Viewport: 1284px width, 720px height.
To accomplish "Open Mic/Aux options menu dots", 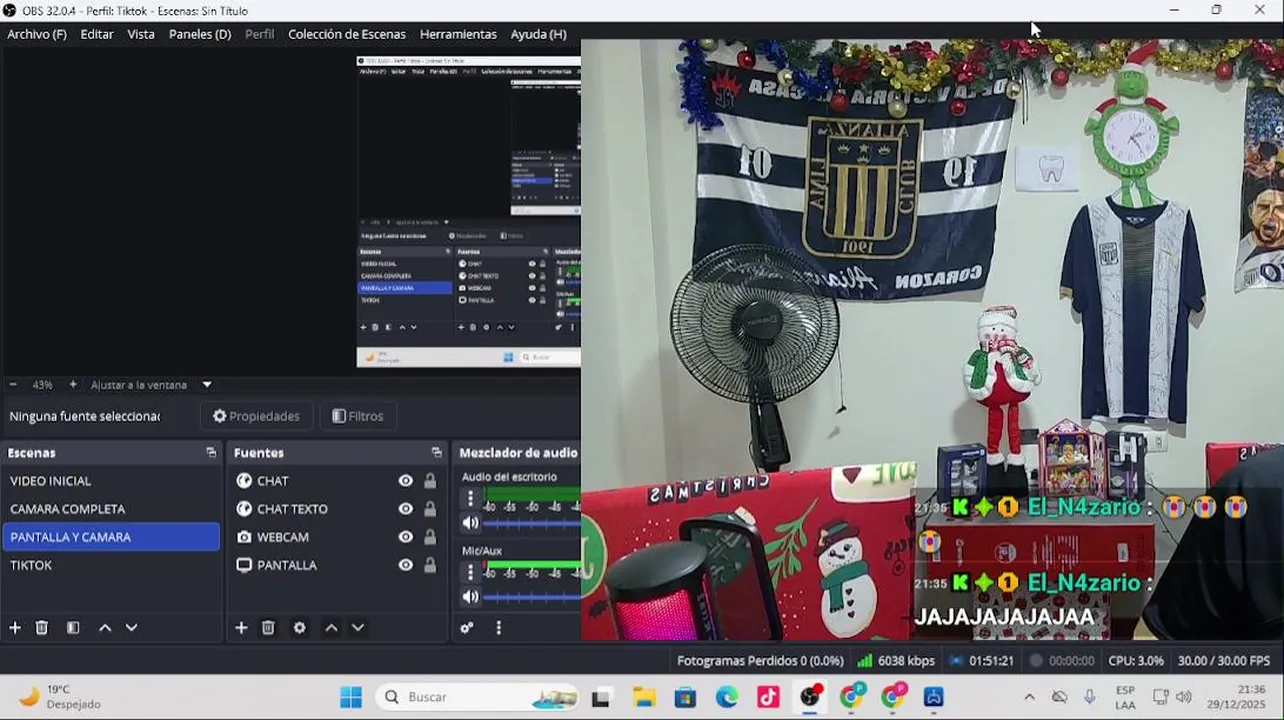I will pyautogui.click(x=470, y=572).
